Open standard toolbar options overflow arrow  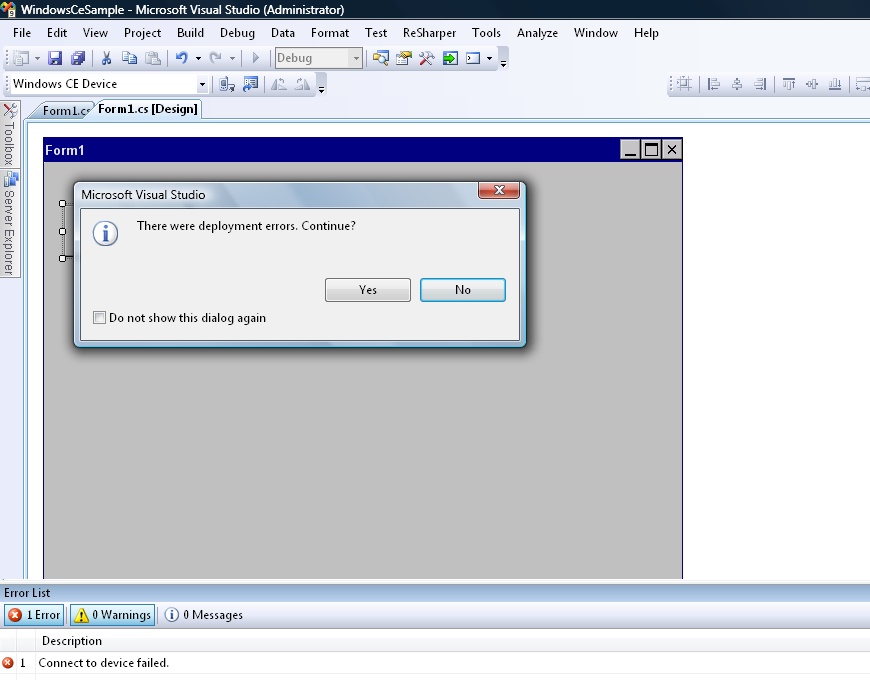[x=503, y=62]
